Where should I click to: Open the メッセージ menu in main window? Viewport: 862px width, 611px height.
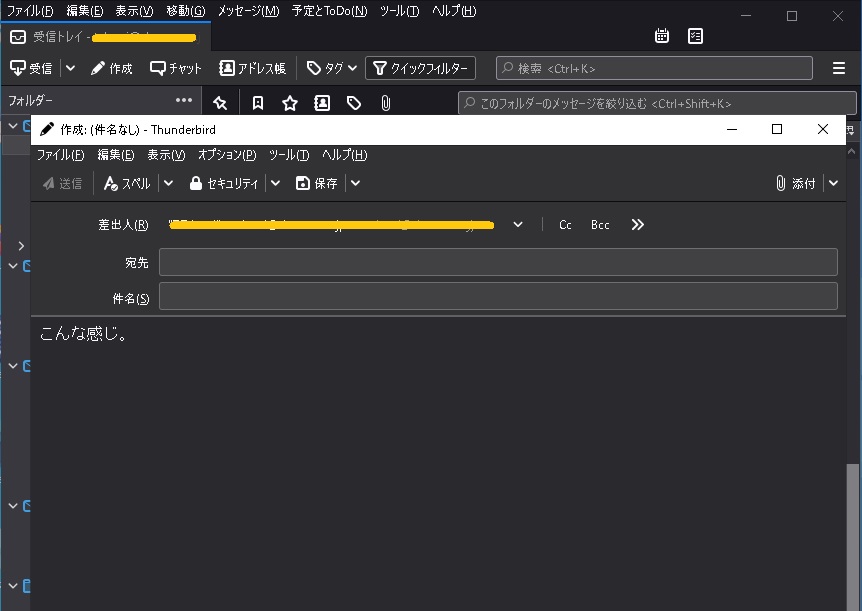(248, 11)
